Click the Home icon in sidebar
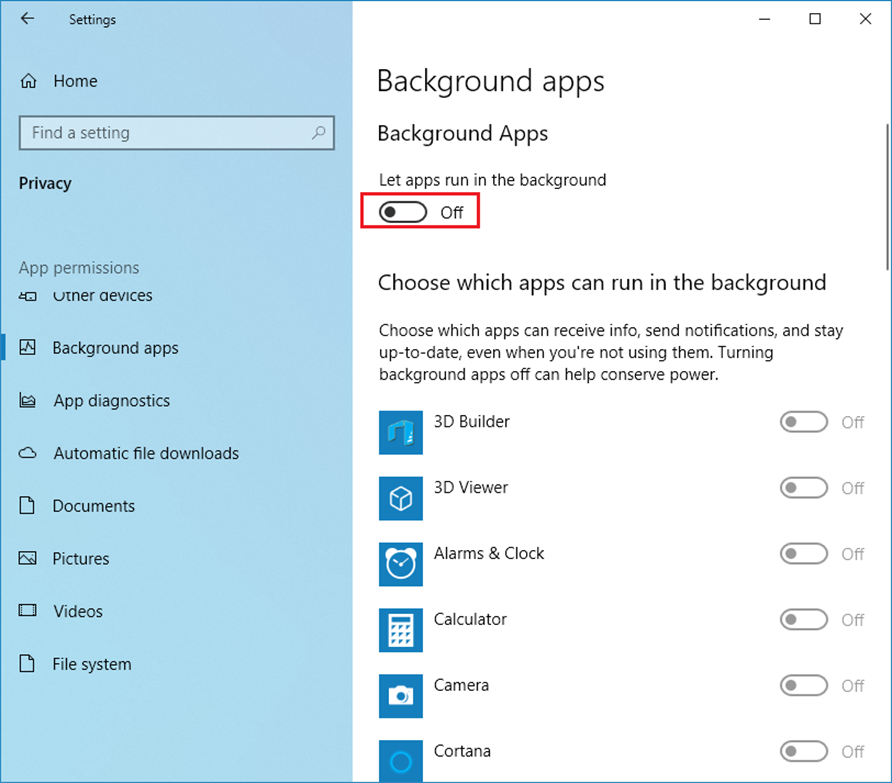This screenshot has width=892, height=783. (x=30, y=82)
